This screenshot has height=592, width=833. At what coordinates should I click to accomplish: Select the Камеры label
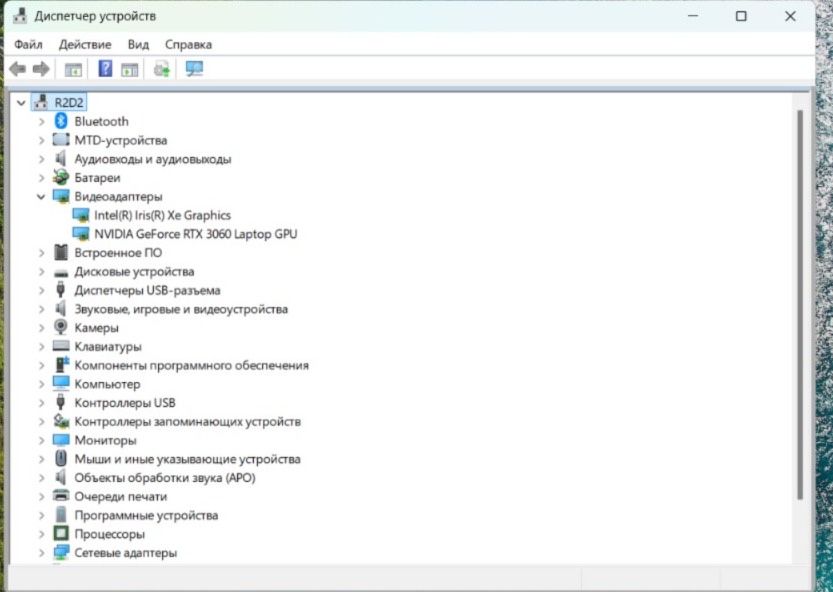(x=96, y=328)
